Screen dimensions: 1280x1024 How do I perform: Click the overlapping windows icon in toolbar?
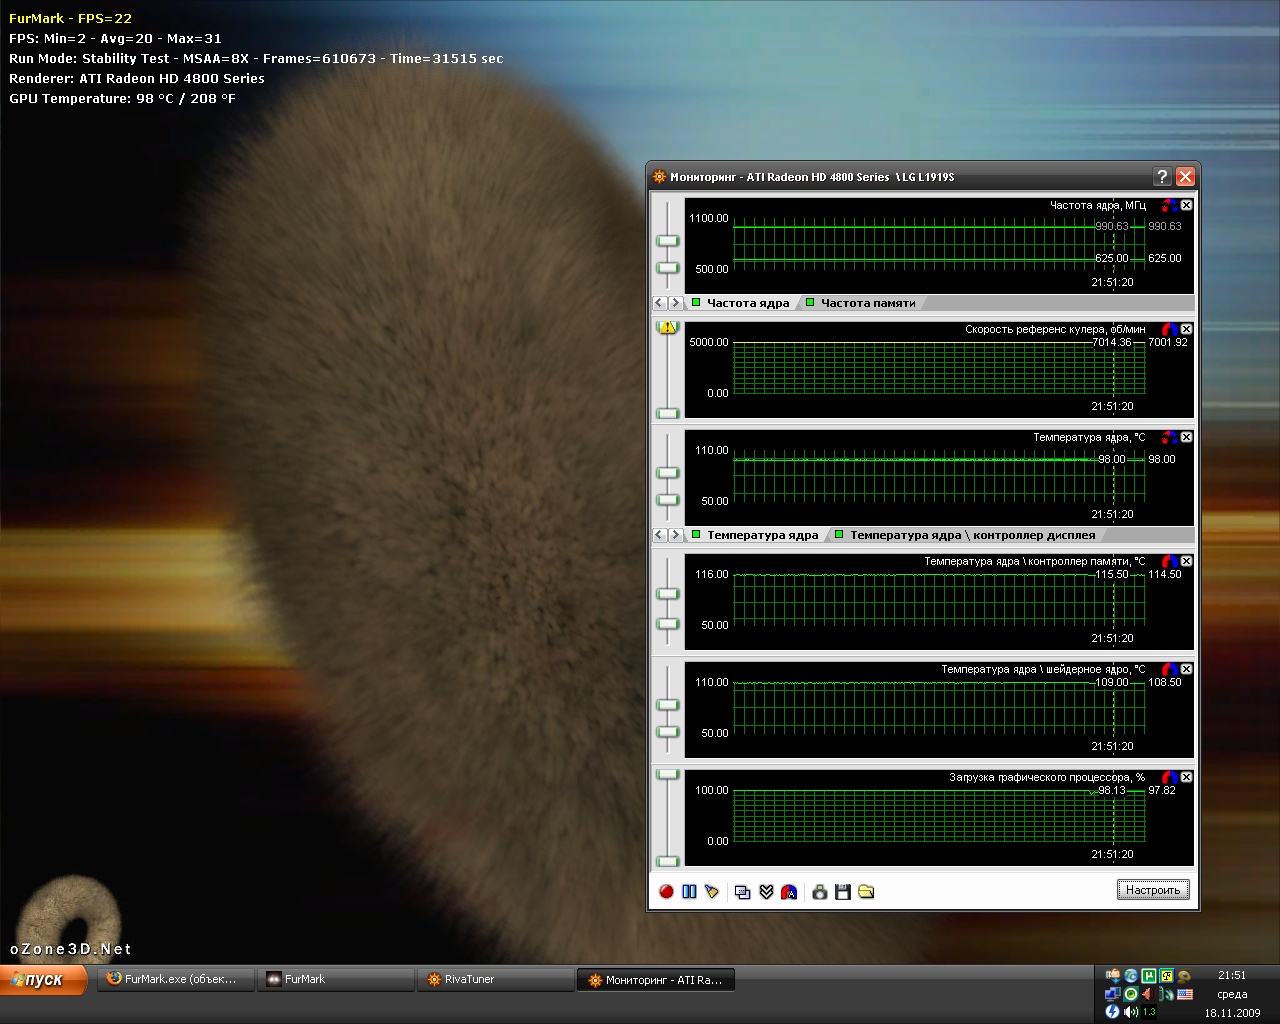pos(742,892)
